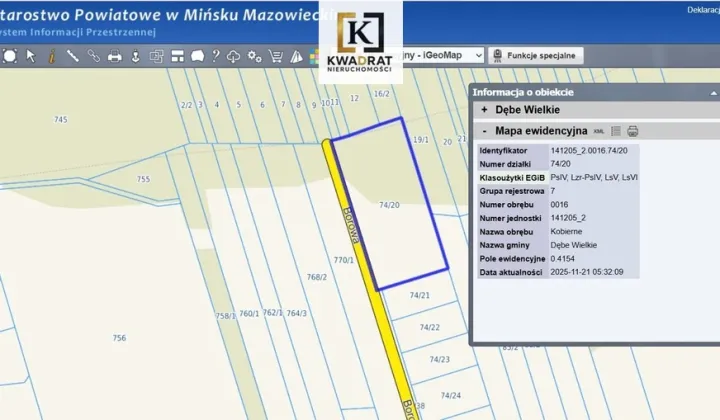Click parcel 20 label on map
Viewport: 720px width, 420px height.
point(447,142)
